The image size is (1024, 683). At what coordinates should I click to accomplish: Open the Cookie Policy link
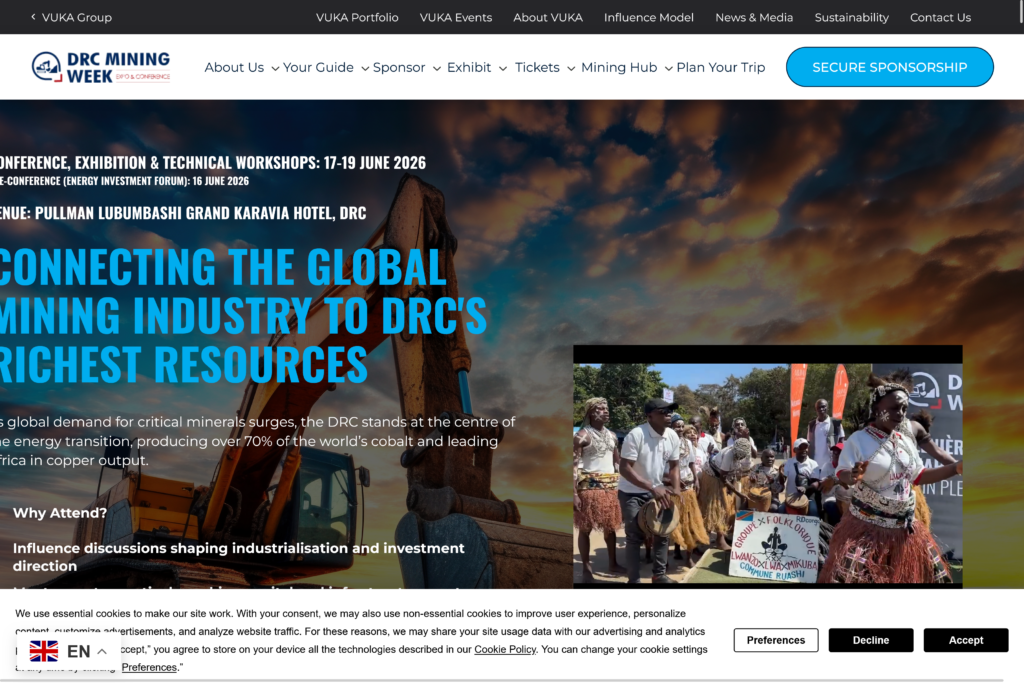505,649
